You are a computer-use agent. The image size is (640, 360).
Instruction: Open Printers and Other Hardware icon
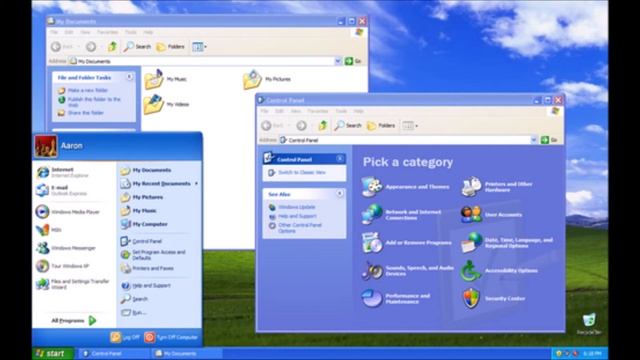[471, 187]
